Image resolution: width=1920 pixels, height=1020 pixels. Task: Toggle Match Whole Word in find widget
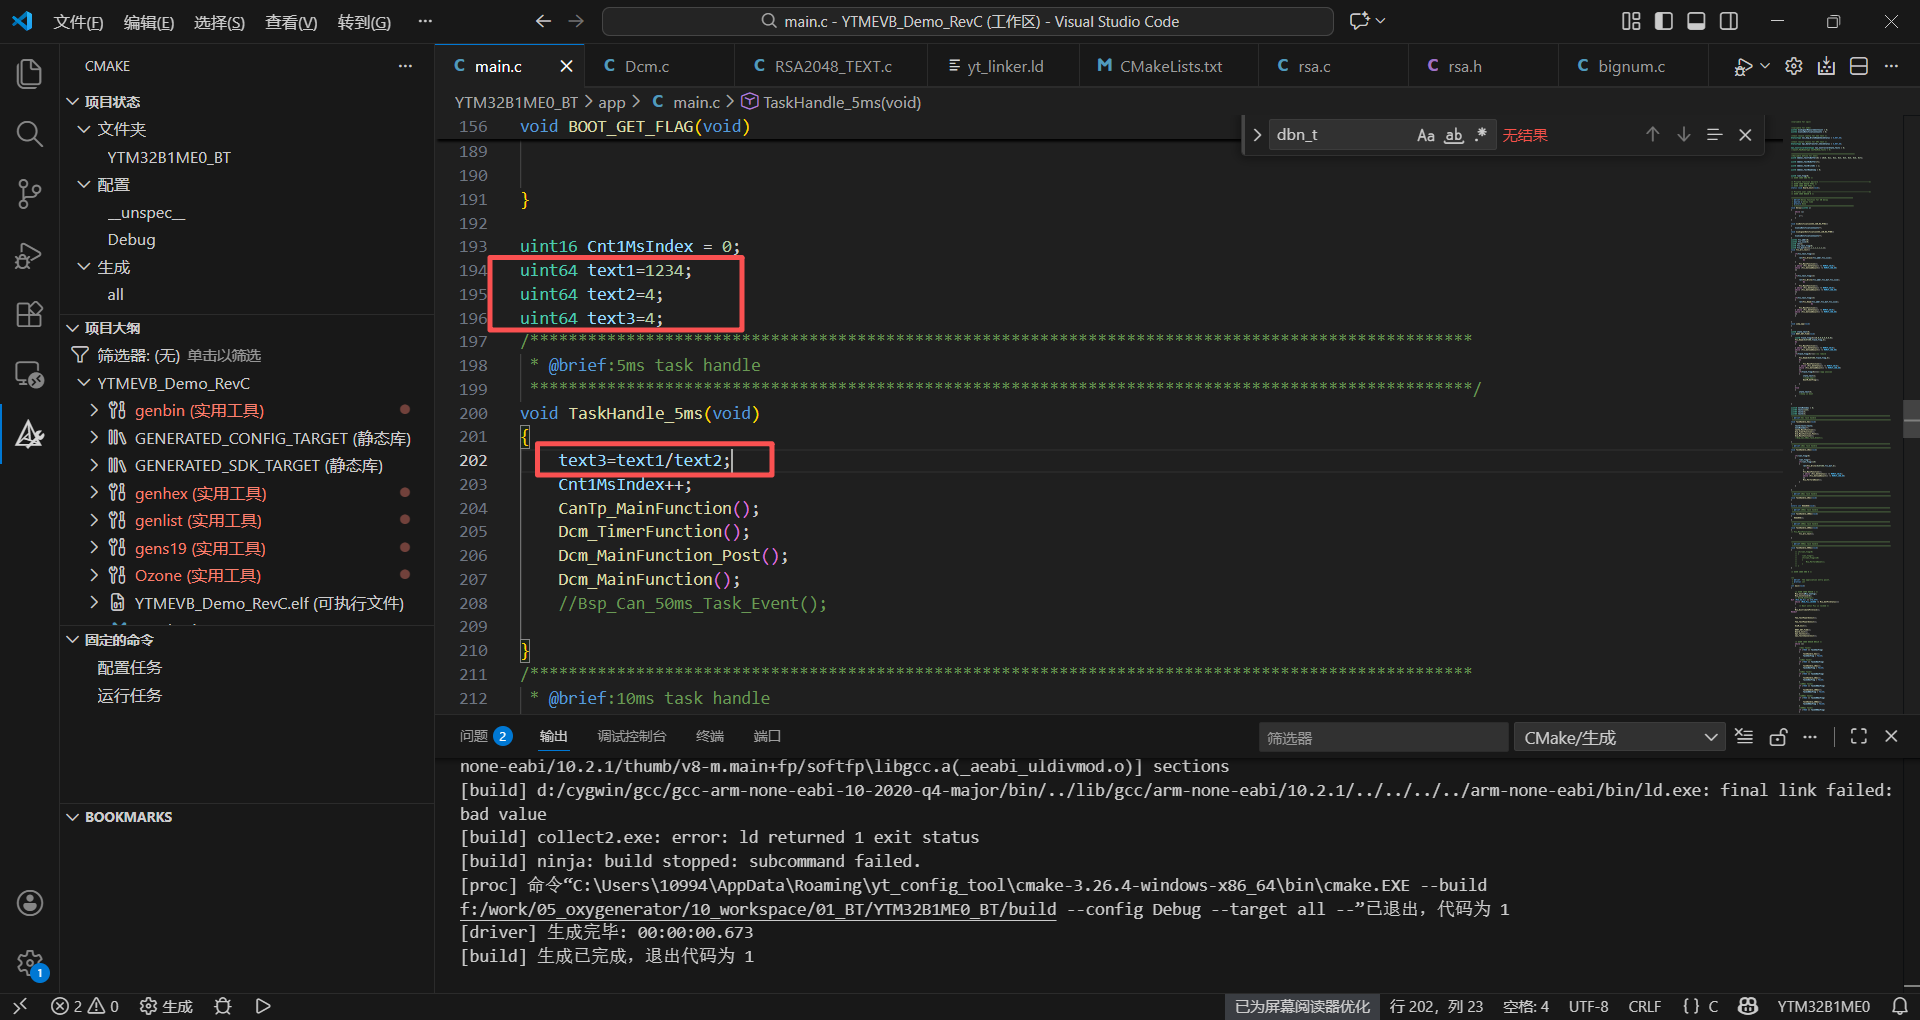point(1453,135)
